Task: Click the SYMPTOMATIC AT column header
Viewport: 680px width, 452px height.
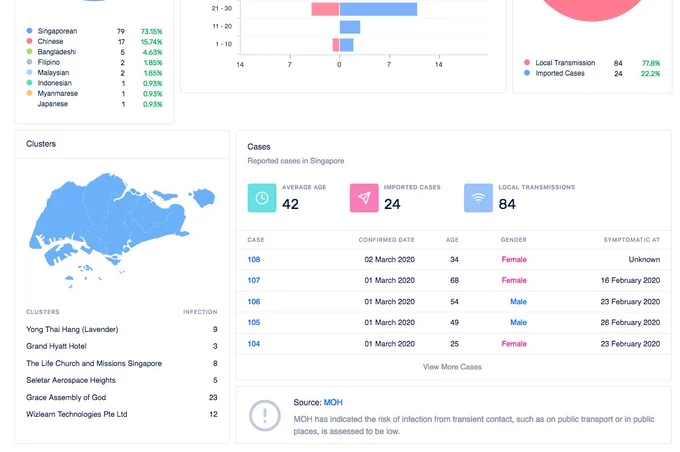Action: point(632,240)
